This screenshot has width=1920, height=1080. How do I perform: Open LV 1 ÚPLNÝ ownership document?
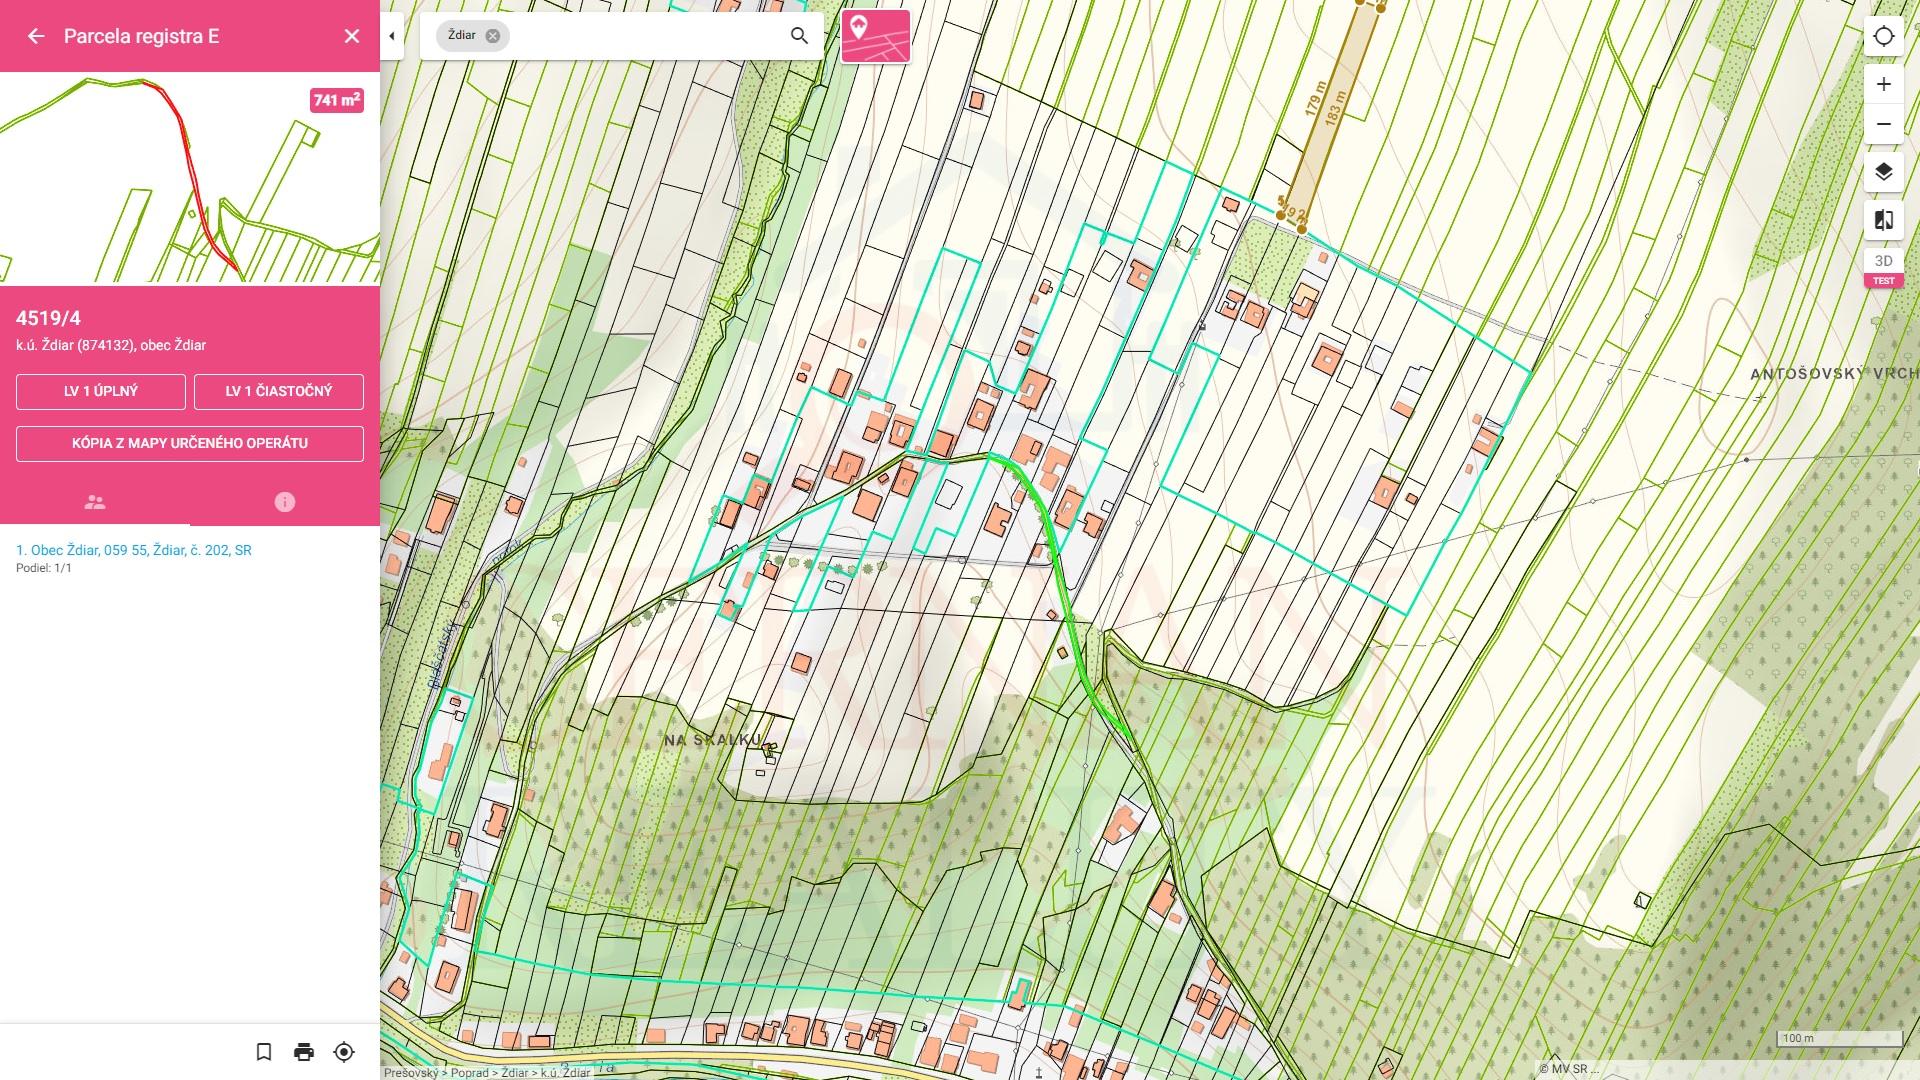tap(101, 391)
